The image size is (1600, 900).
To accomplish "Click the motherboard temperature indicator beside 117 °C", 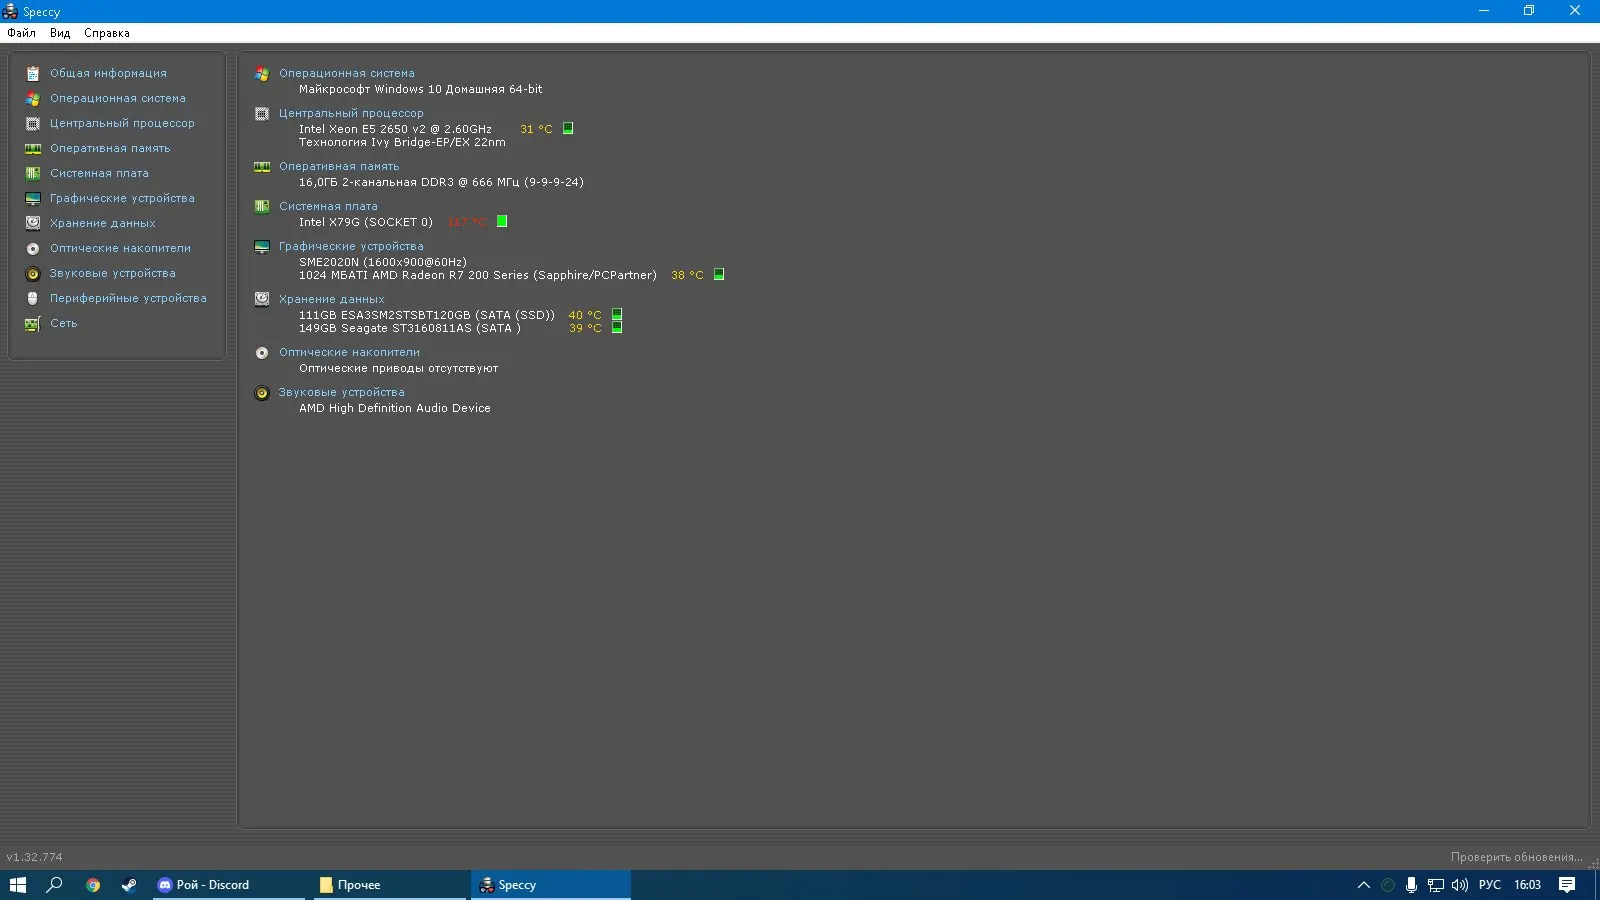I will [x=502, y=221].
